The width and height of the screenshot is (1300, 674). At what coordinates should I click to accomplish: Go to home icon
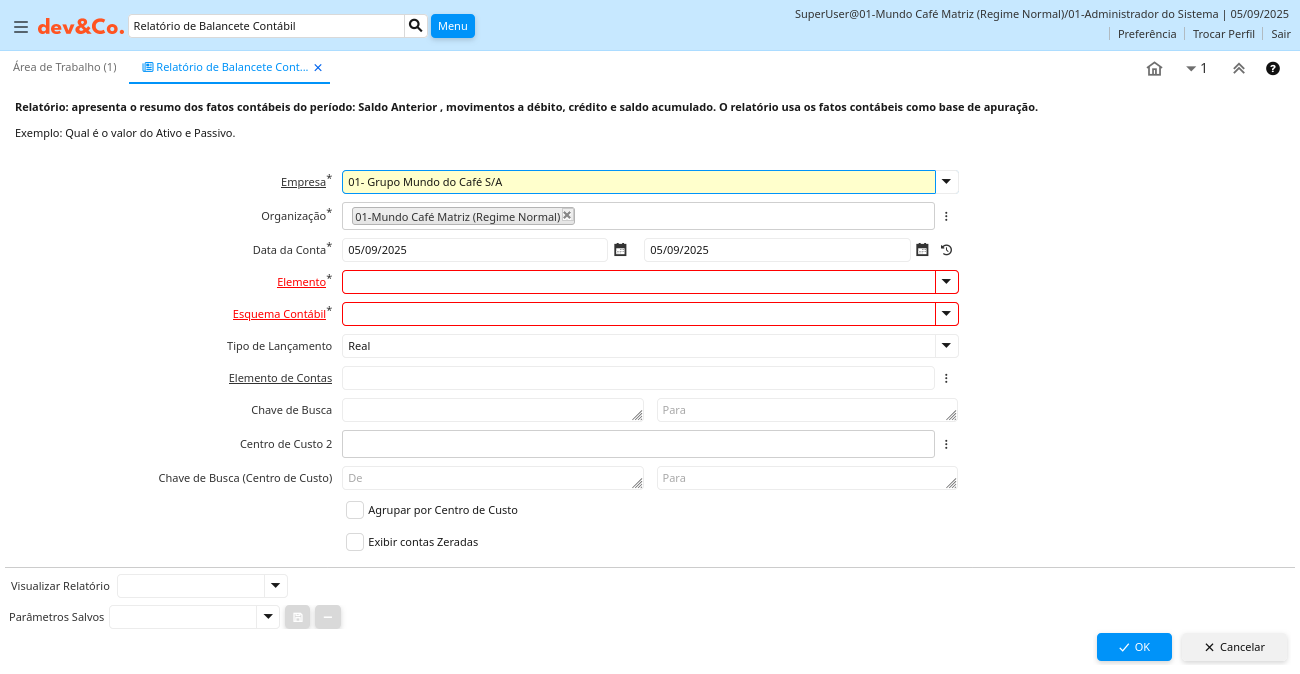tap(1154, 69)
